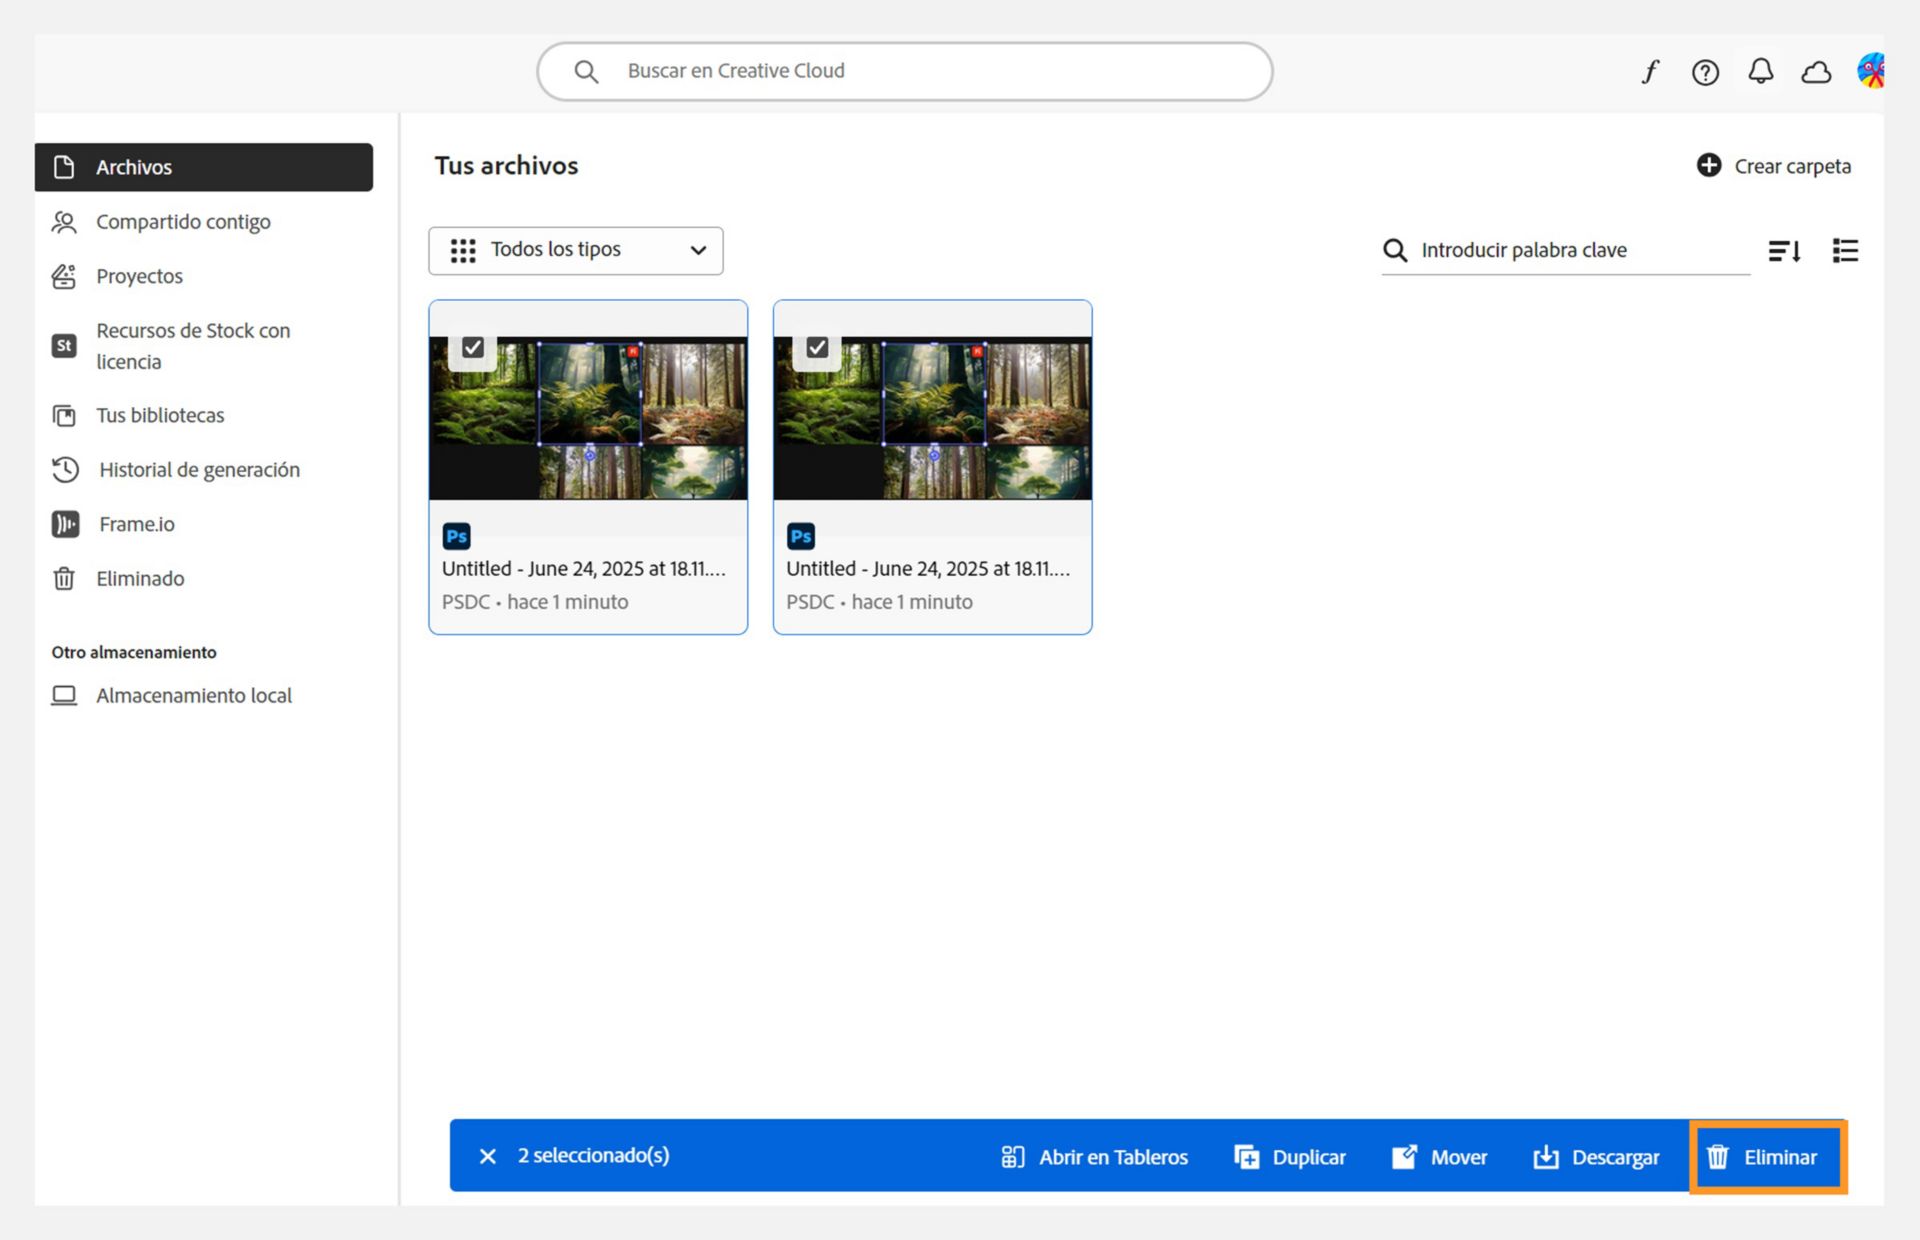
Task: Open the fonts icon in header
Action: pos(1650,72)
